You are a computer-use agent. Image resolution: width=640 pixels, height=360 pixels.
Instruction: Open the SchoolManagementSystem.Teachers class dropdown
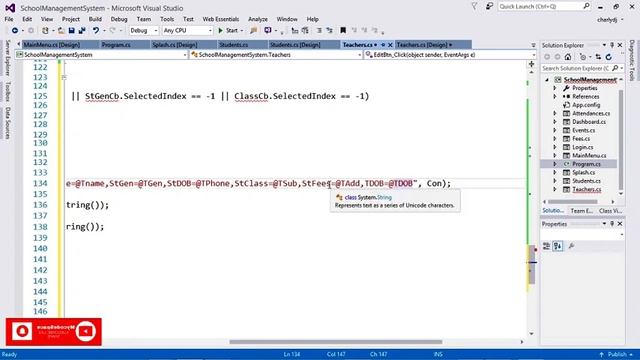click(x=276, y=55)
